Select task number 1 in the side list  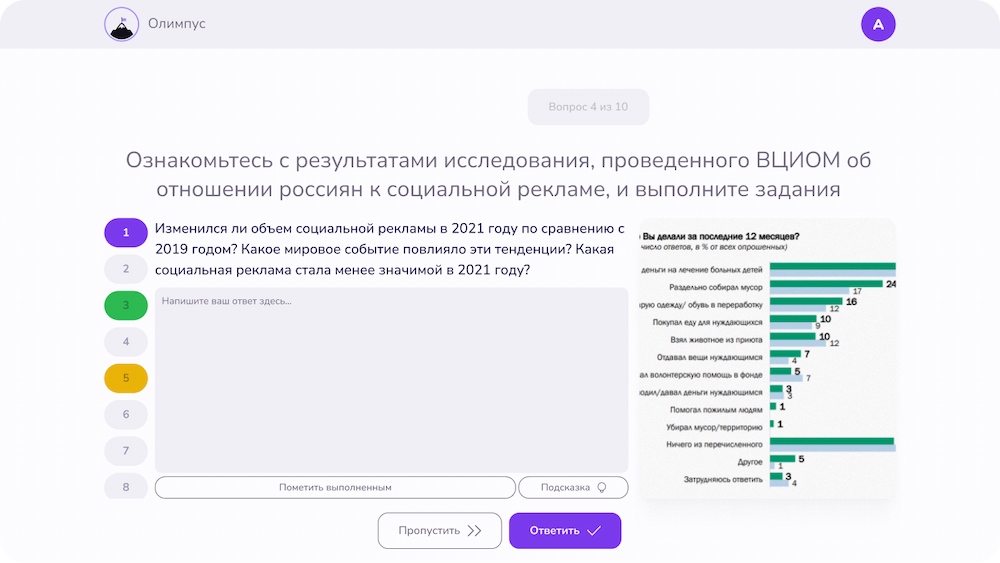[126, 233]
